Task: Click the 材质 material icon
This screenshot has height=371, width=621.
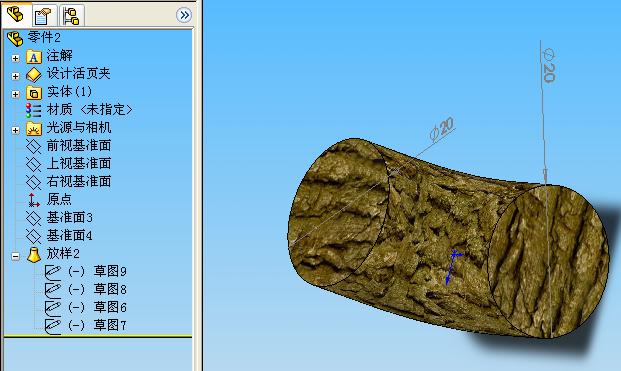Action: pyautogui.click(x=34, y=110)
